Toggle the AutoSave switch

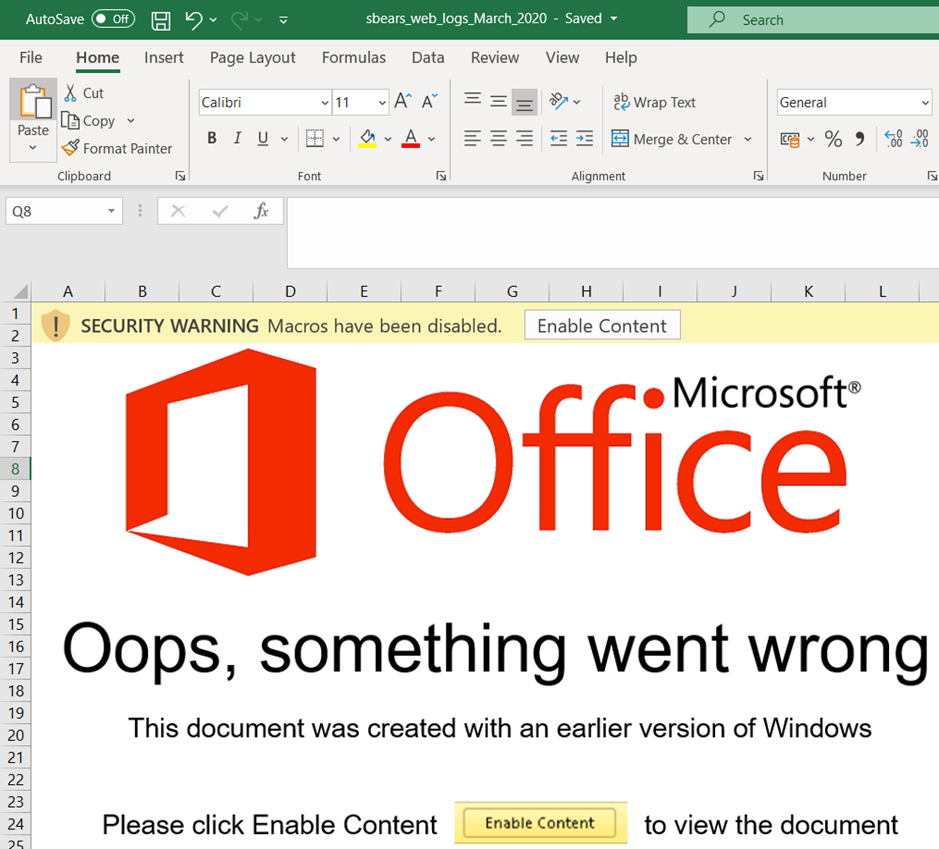pyautogui.click(x=113, y=19)
